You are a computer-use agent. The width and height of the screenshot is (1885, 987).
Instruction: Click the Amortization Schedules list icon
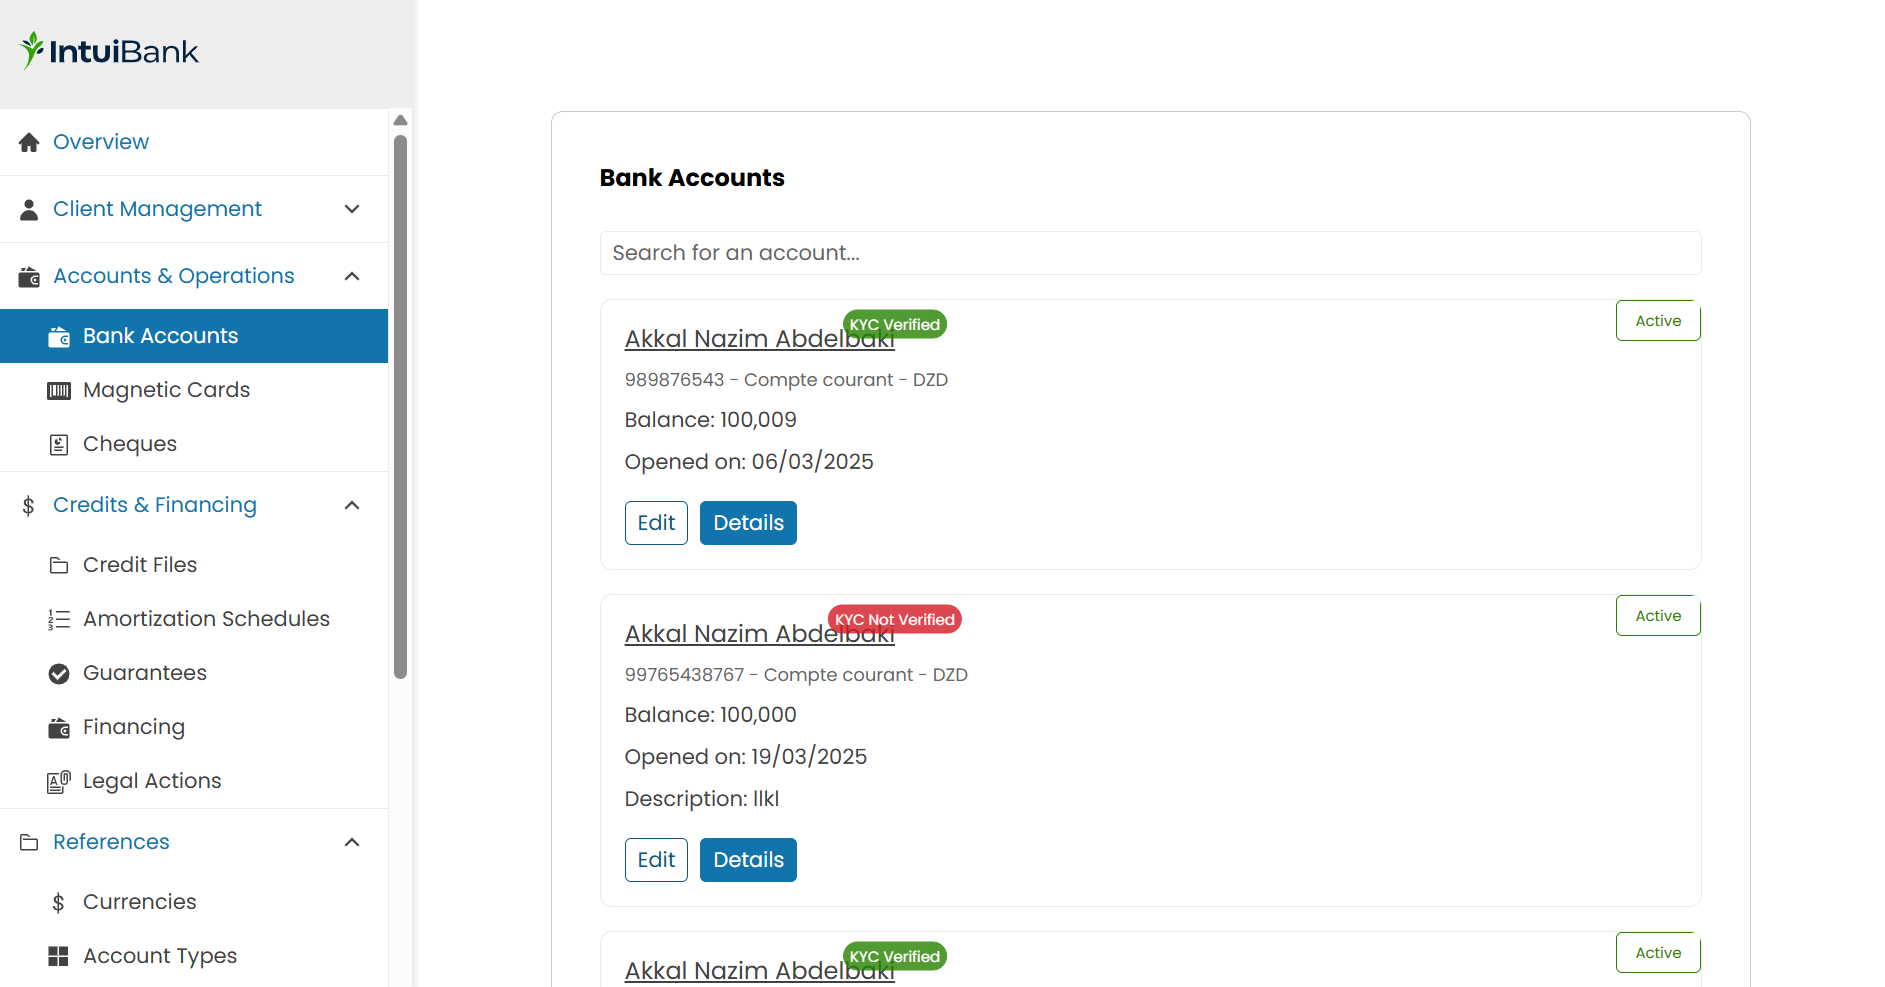click(59, 619)
